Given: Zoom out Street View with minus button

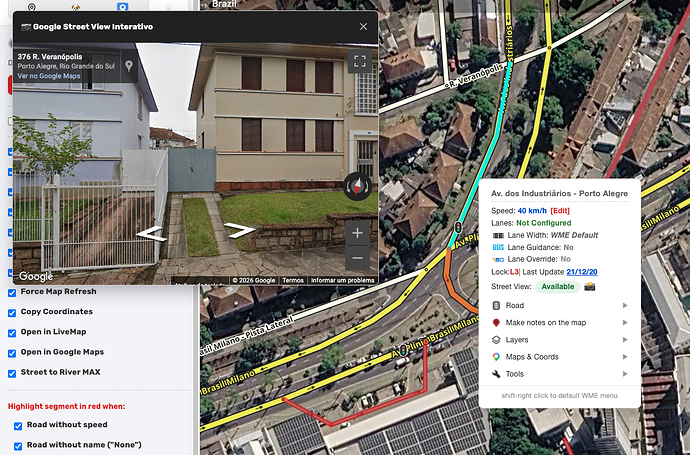Looking at the screenshot, I should coord(357,258).
